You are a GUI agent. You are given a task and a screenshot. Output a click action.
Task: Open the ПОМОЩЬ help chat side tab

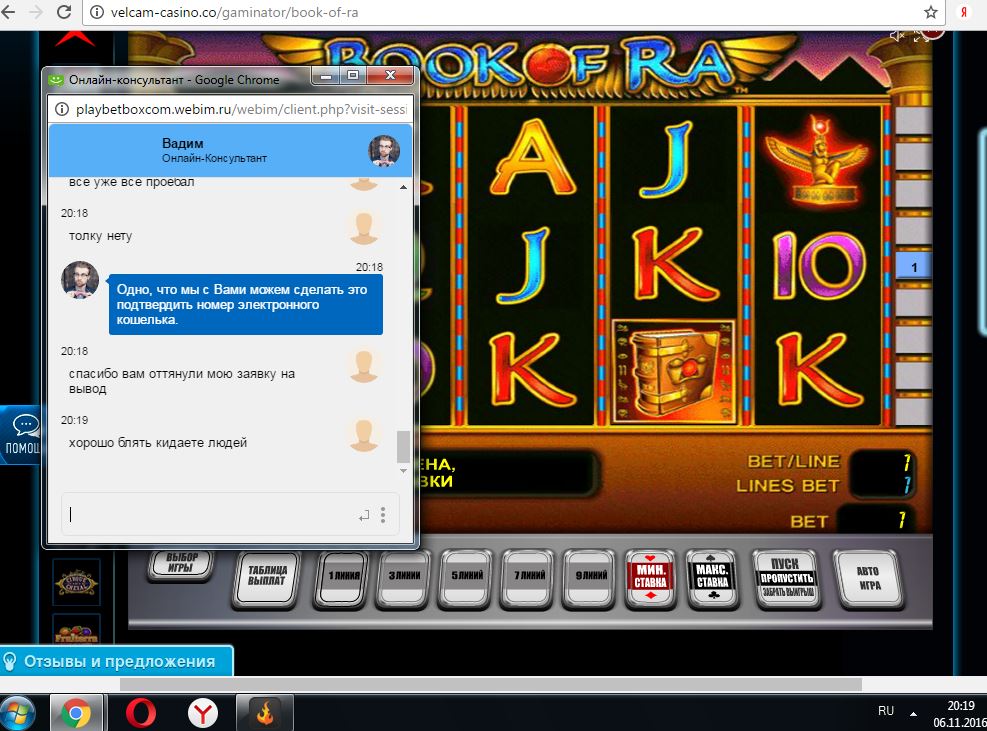point(21,435)
